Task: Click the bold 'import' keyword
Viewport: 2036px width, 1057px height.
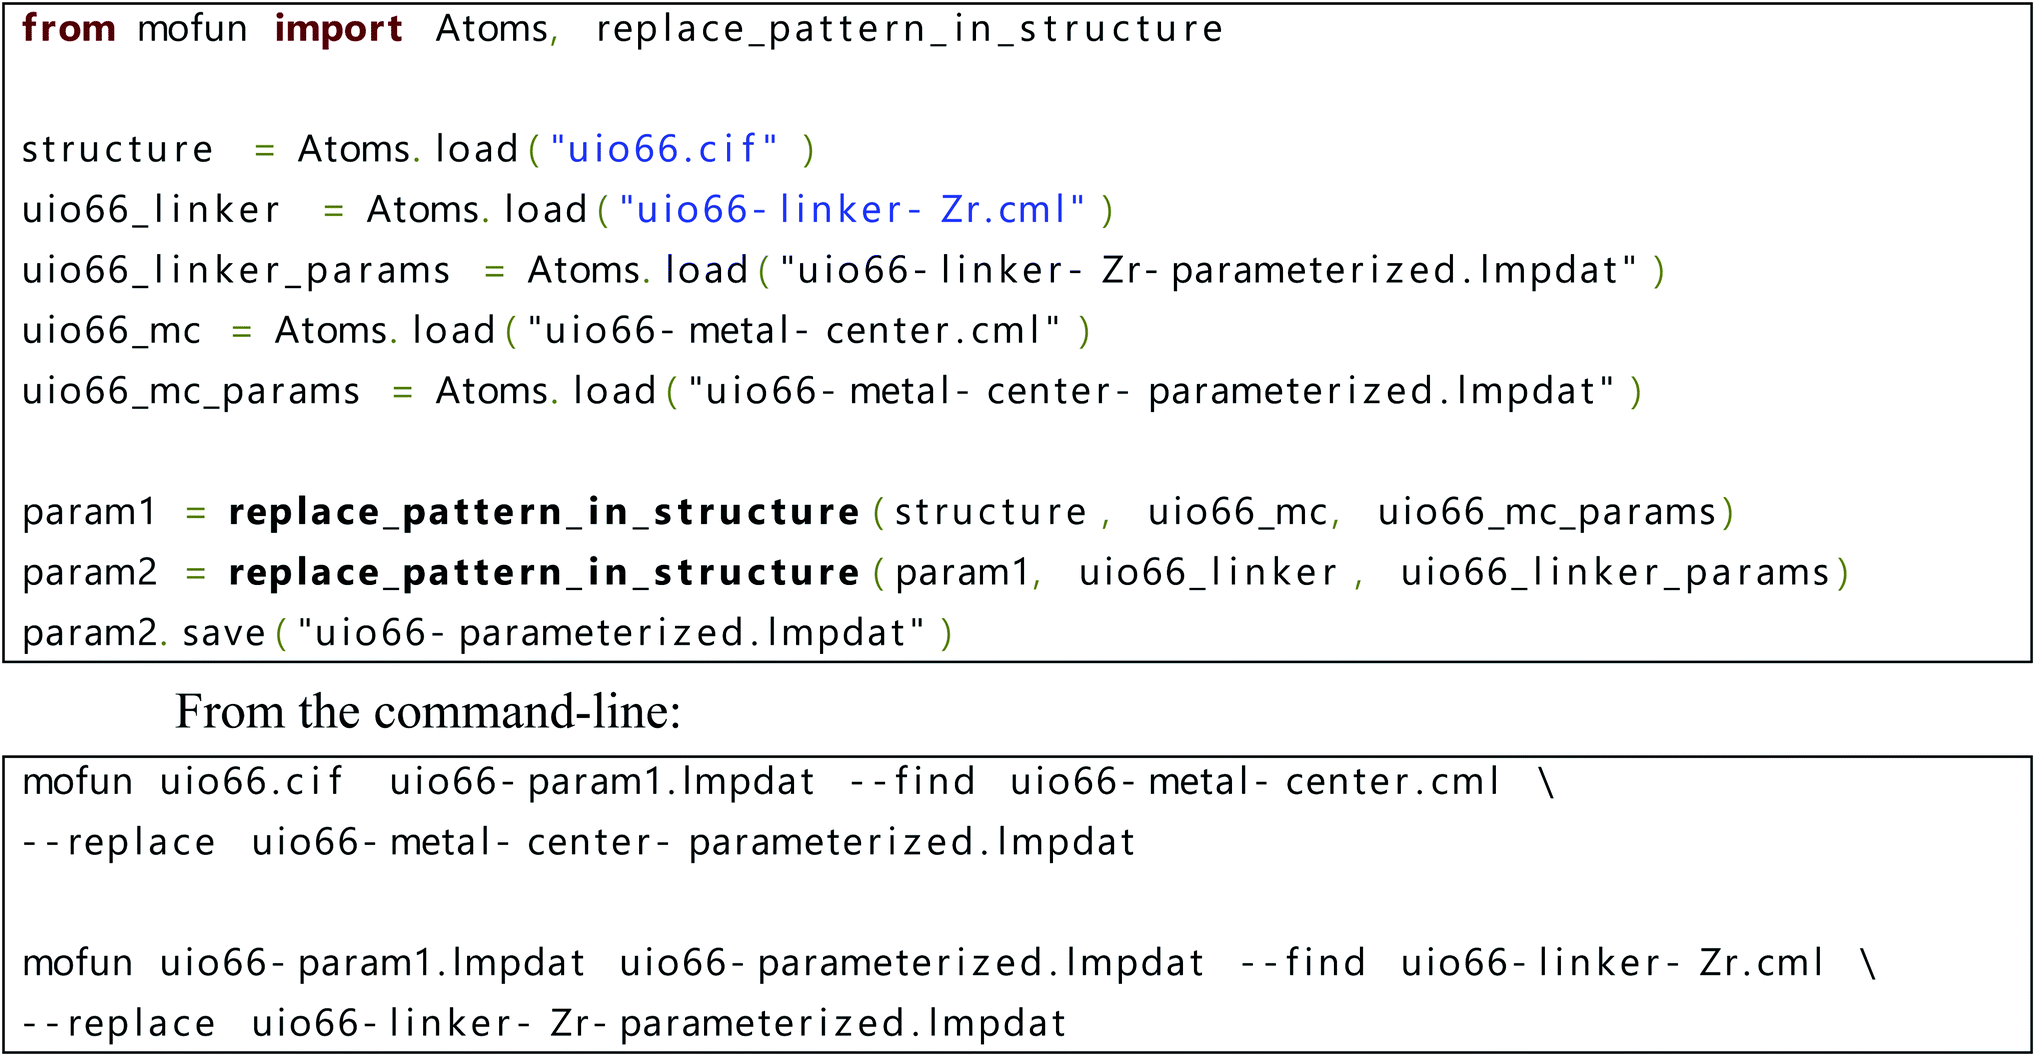Action: 338,29
